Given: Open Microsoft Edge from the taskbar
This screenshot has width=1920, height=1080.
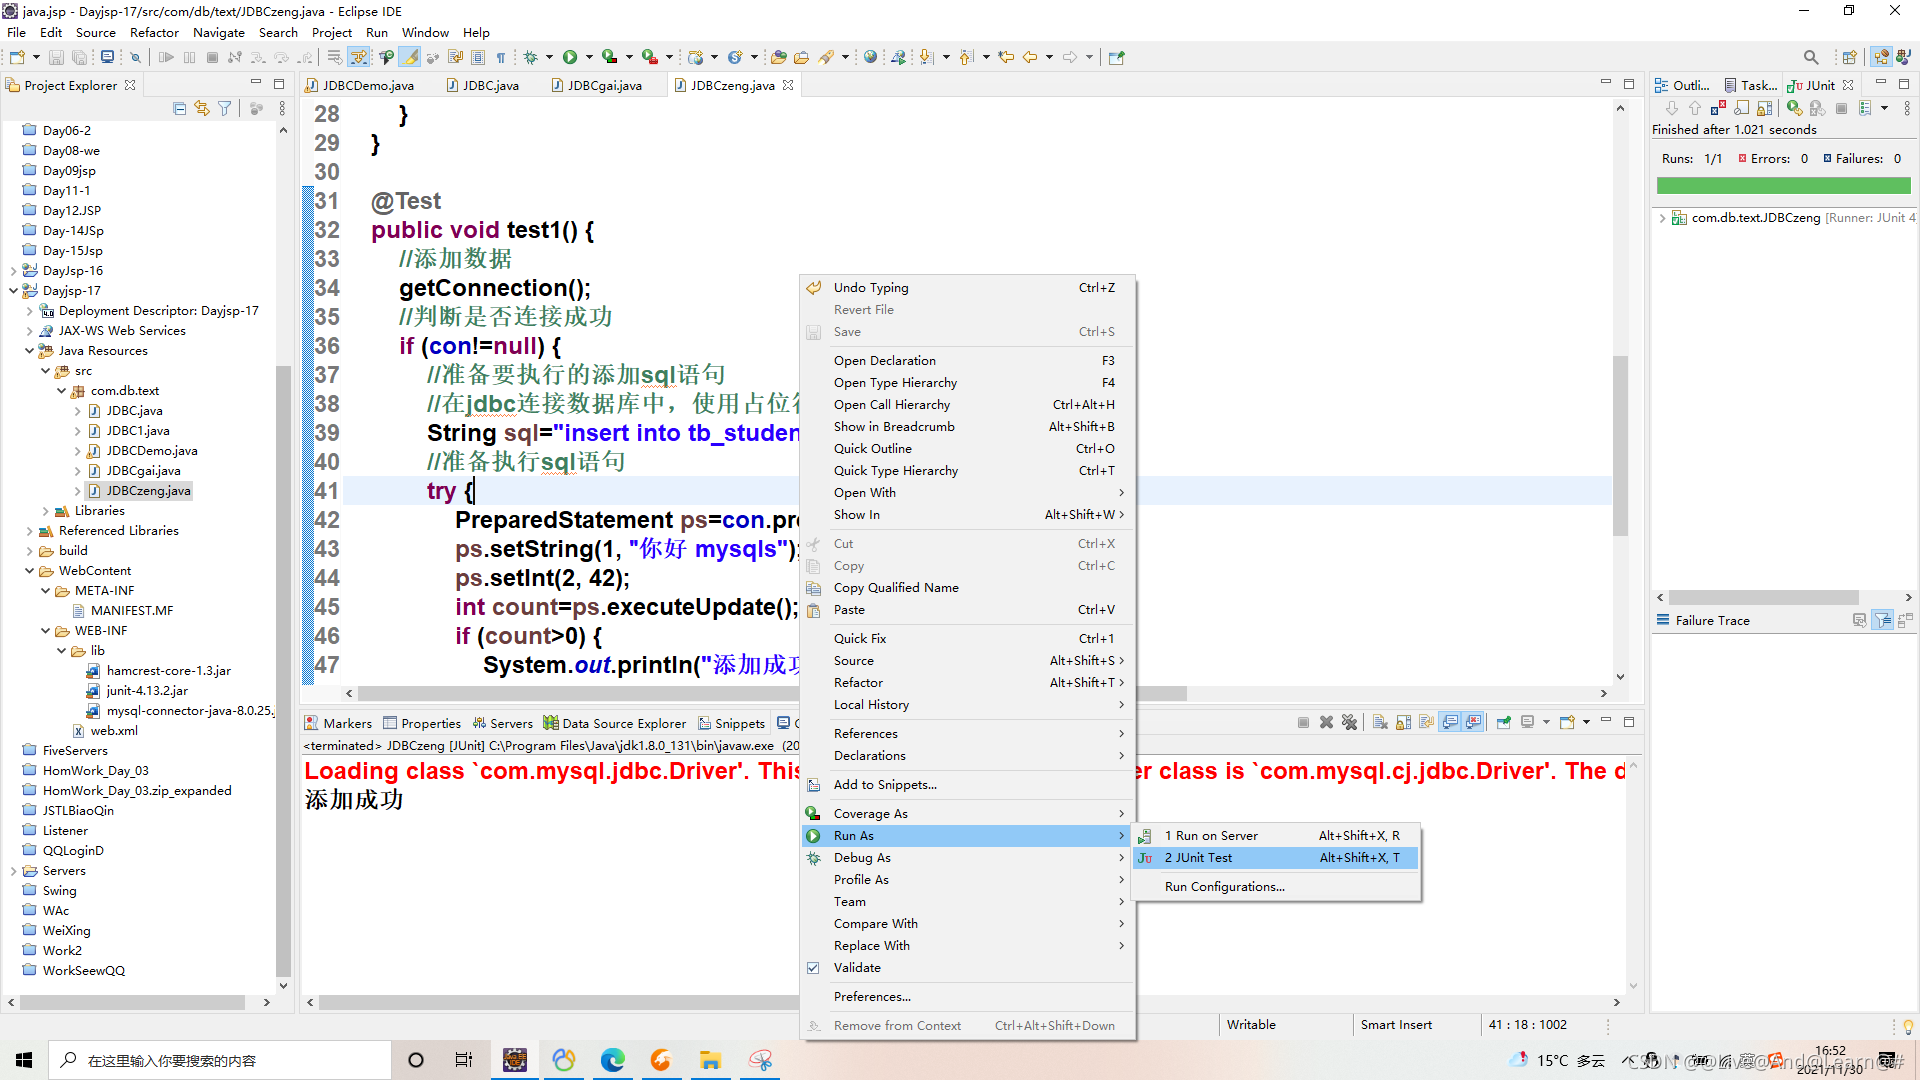Looking at the screenshot, I should pyautogui.click(x=612, y=1060).
